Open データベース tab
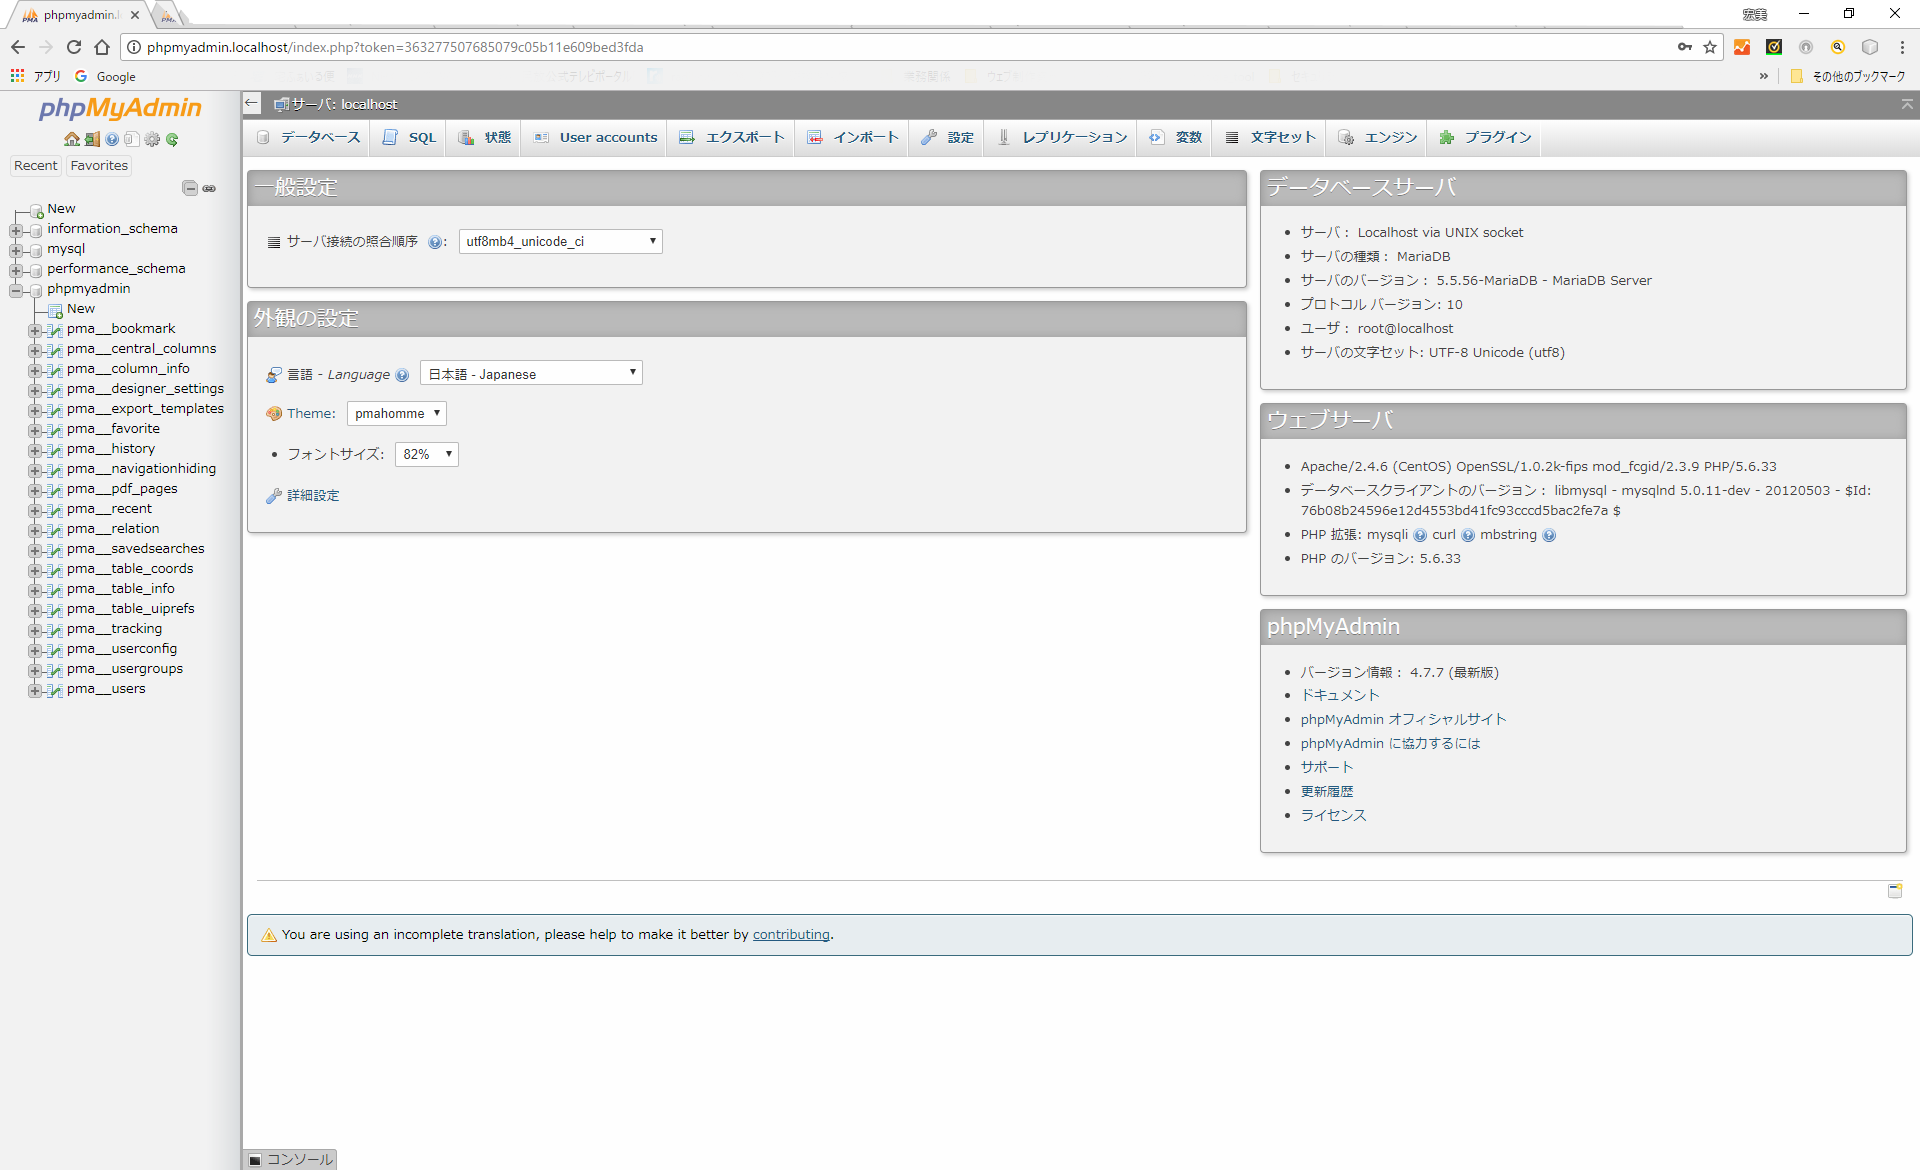The image size is (1920, 1170). click(307, 137)
